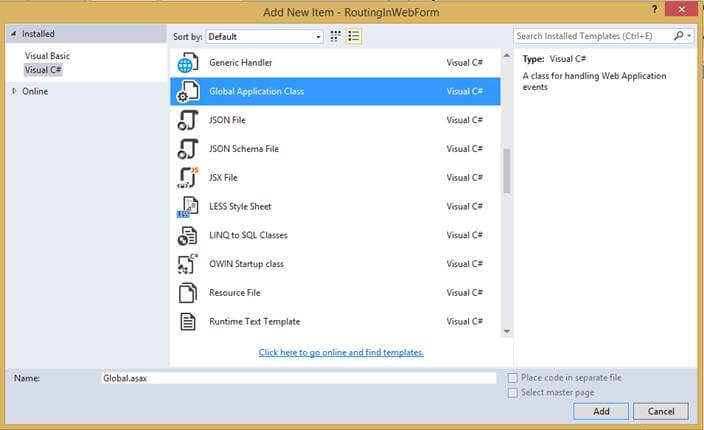Viewport: 704px width, 430px height.
Task: Click the scroll down arrow in template list
Action: coord(507,331)
